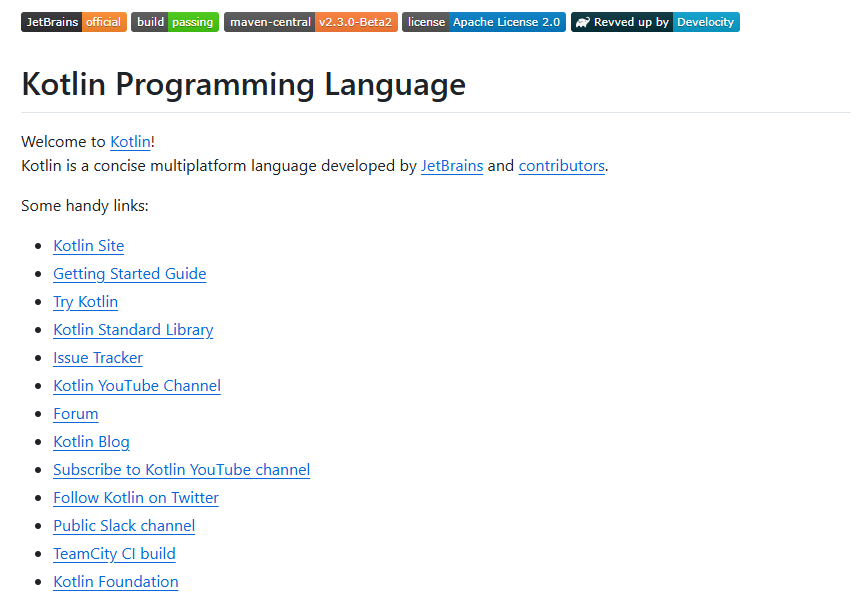Click the Kotlin Programming Language heading
Image resolution: width=865 pixels, height=610 pixels.
point(243,85)
